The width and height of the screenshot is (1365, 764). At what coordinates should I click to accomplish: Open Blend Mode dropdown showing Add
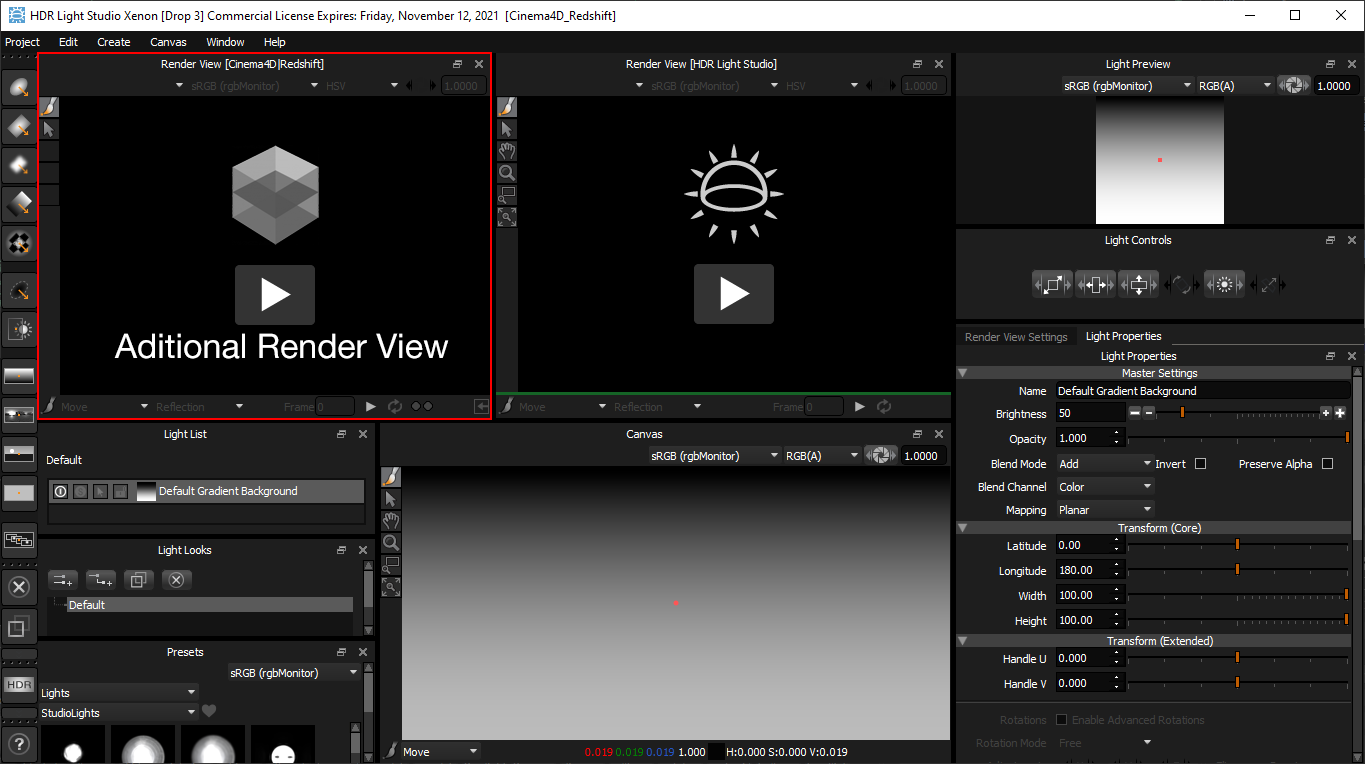[x=1105, y=464]
